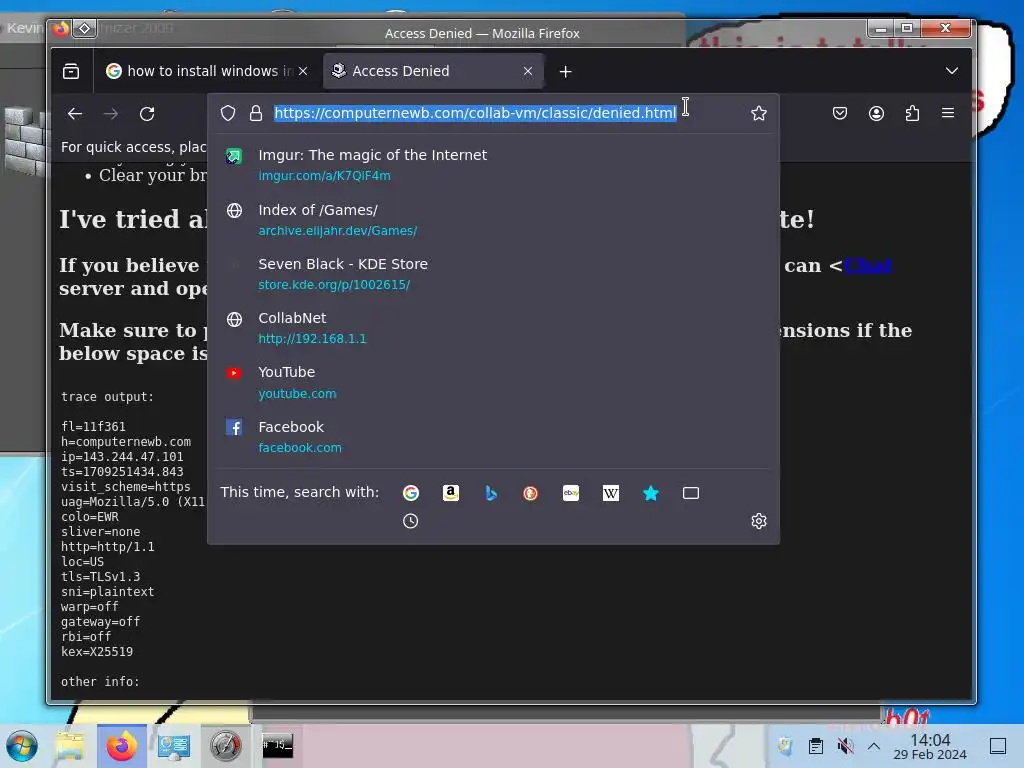
Task: Select the Access Denied tab
Action: coord(433,71)
